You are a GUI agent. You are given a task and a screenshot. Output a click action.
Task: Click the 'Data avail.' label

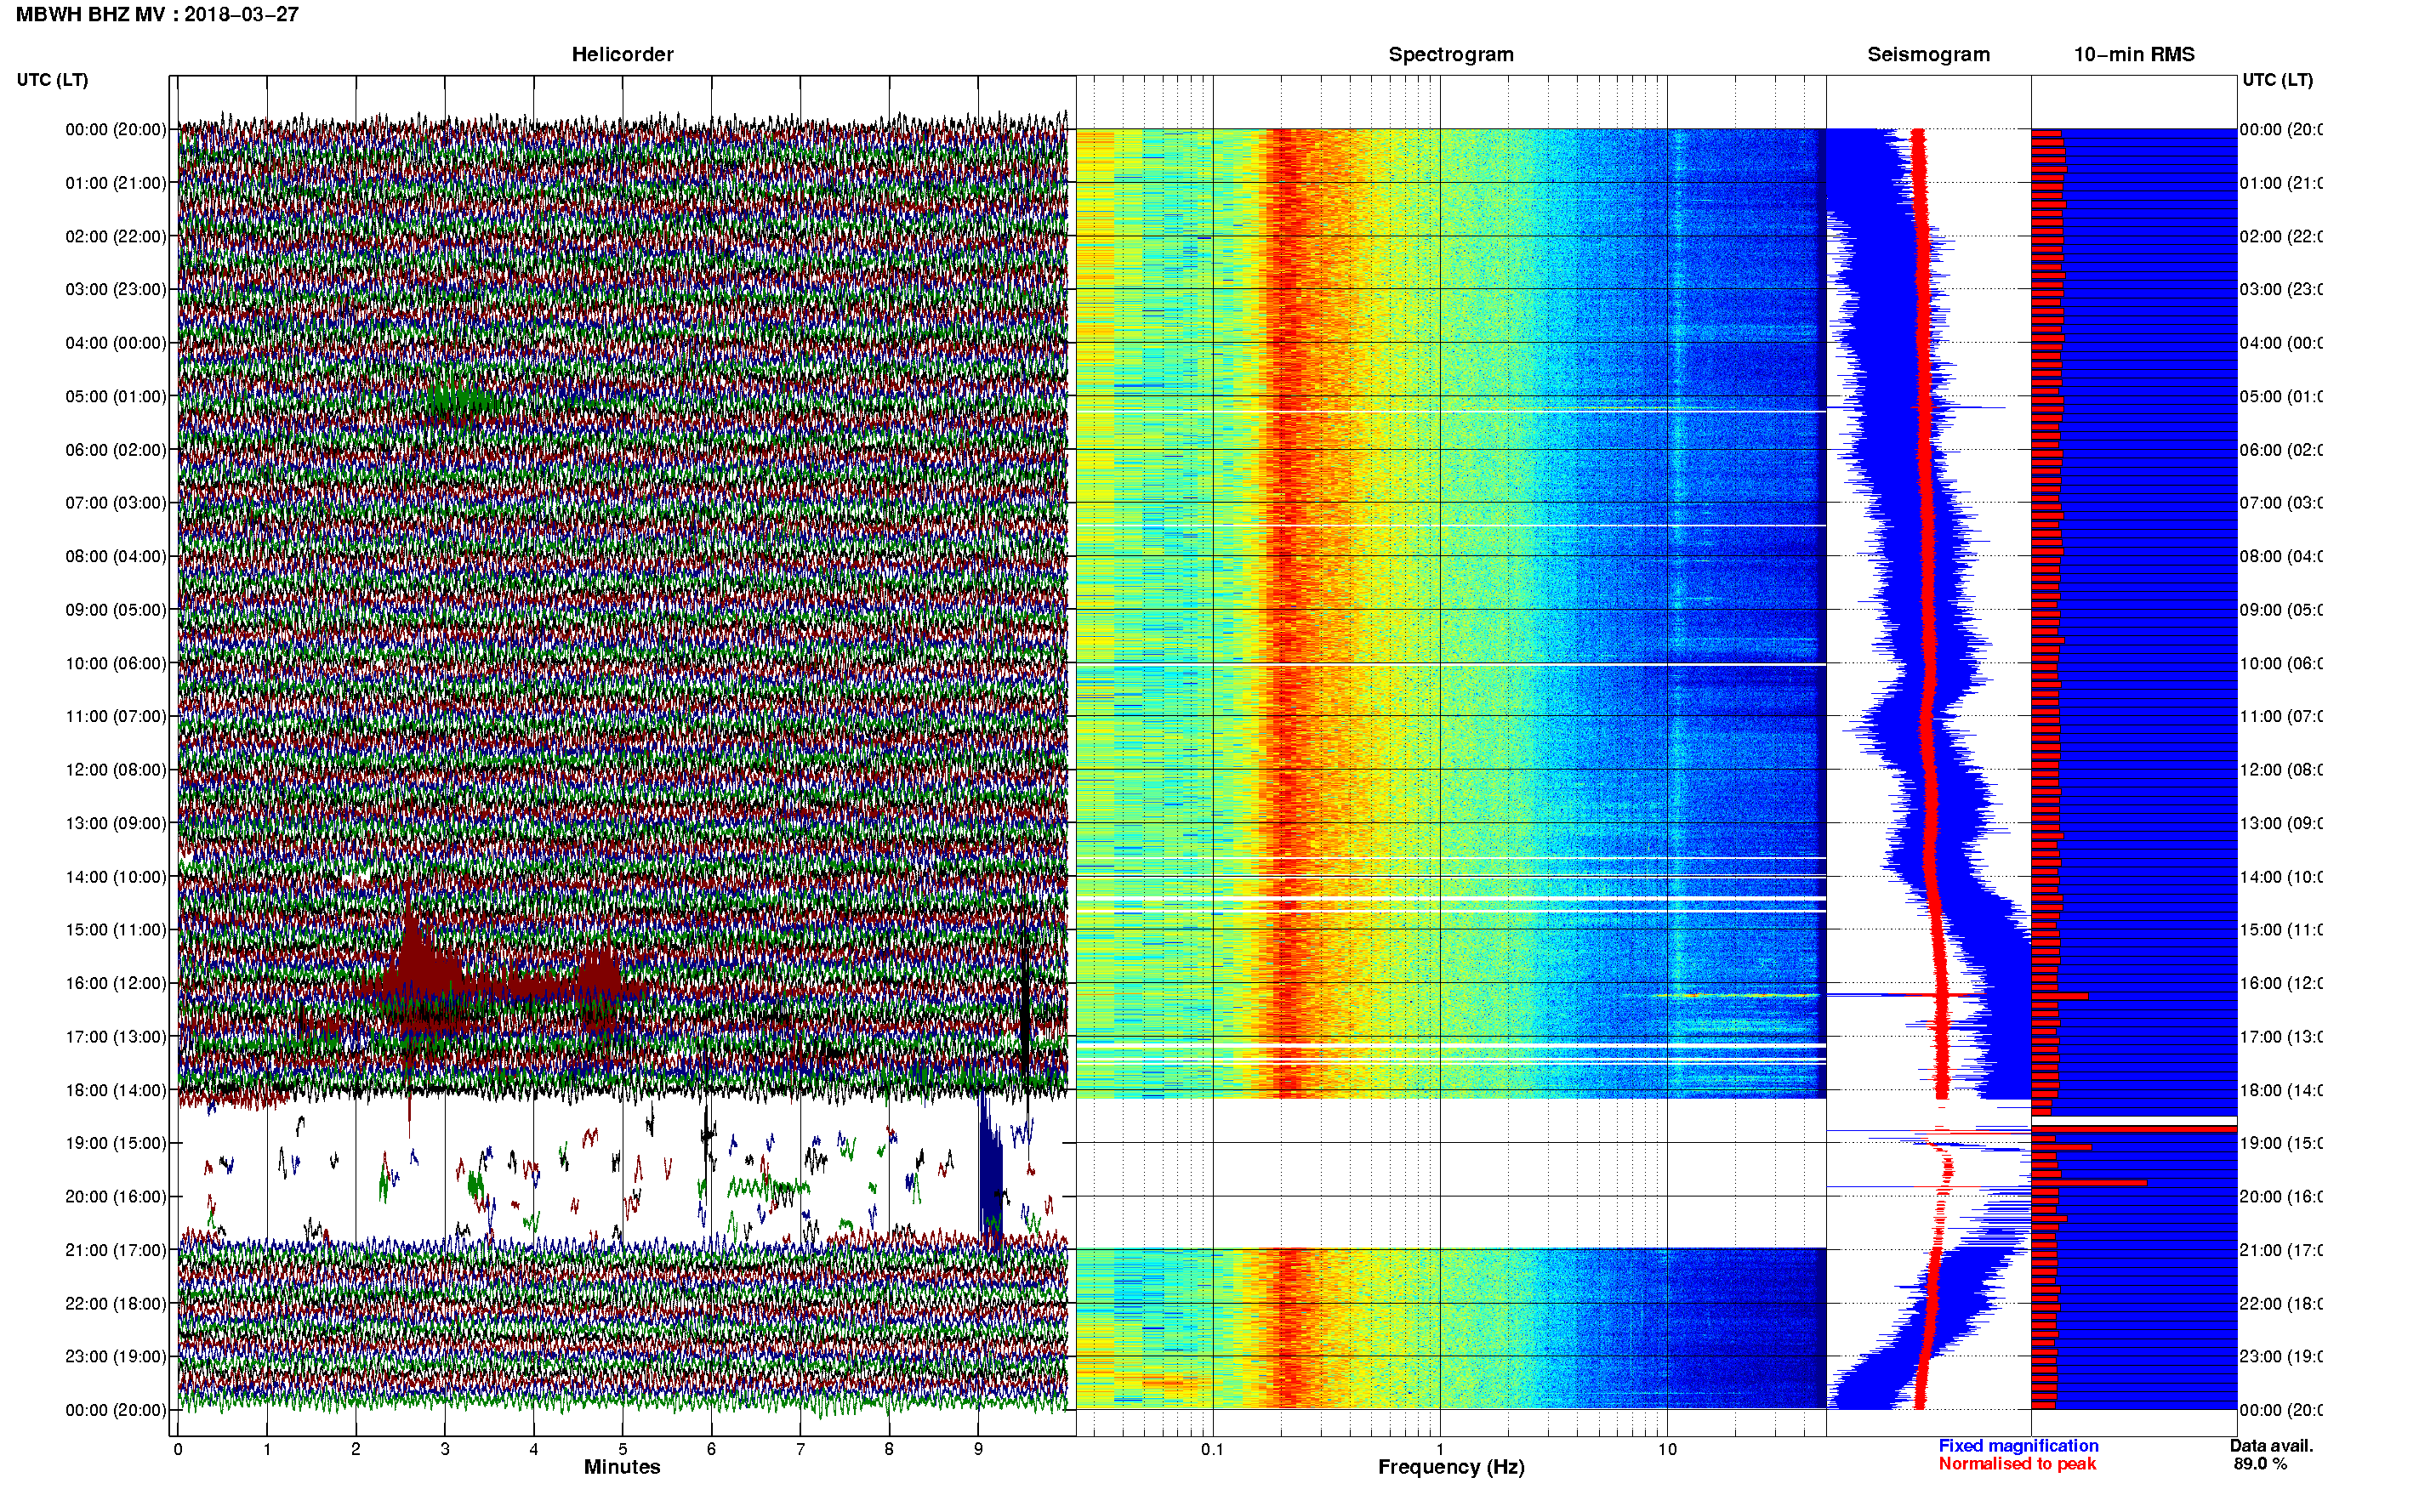pos(2271,1446)
